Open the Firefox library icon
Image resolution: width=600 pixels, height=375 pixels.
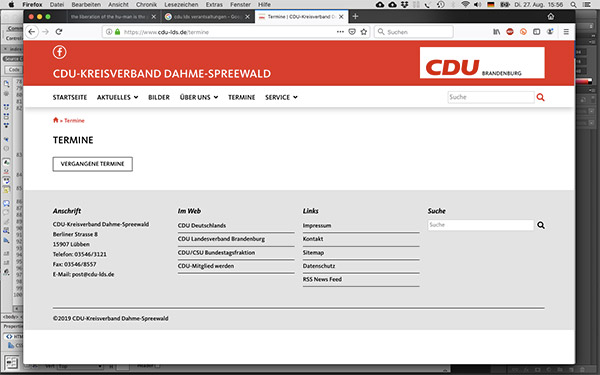click(x=496, y=32)
